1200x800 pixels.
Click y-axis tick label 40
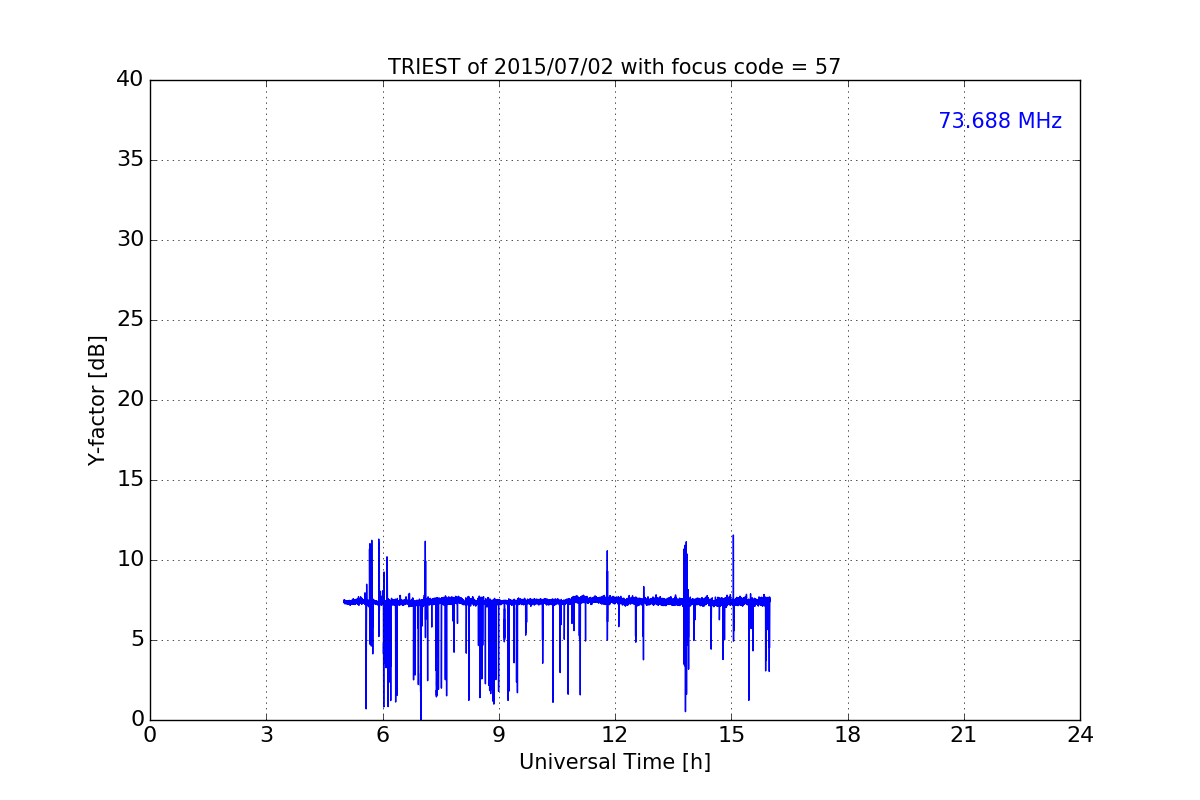pos(130,80)
